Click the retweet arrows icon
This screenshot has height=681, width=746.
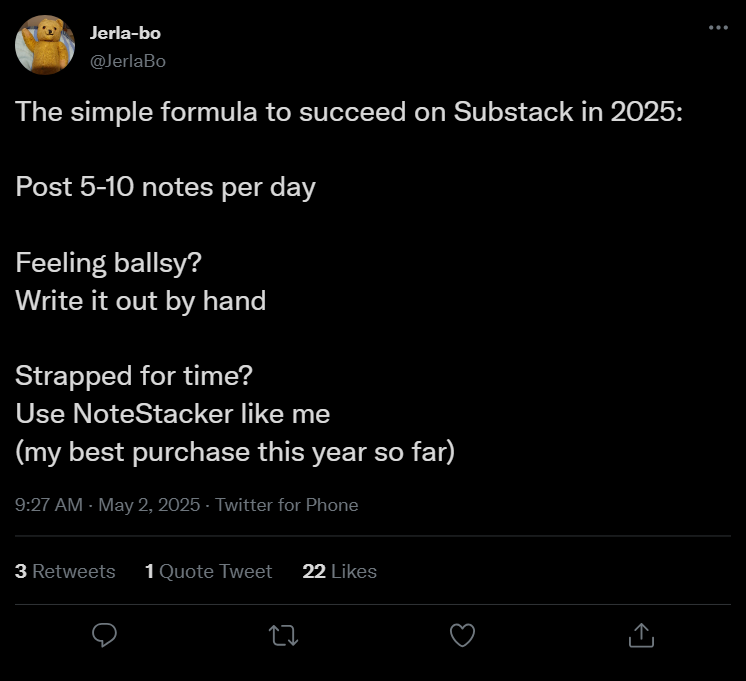click(x=283, y=634)
